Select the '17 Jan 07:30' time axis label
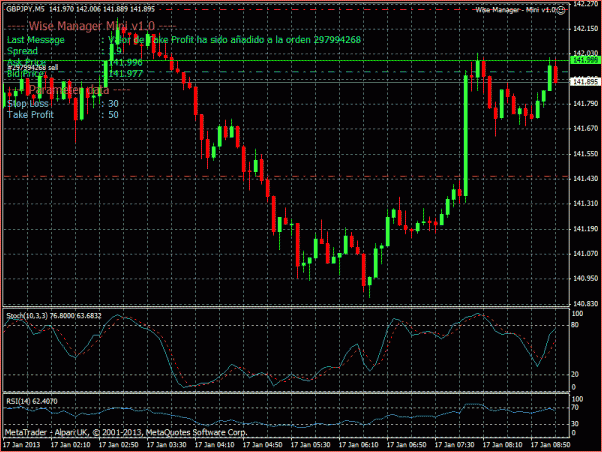602x452 pixels. [x=455, y=445]
